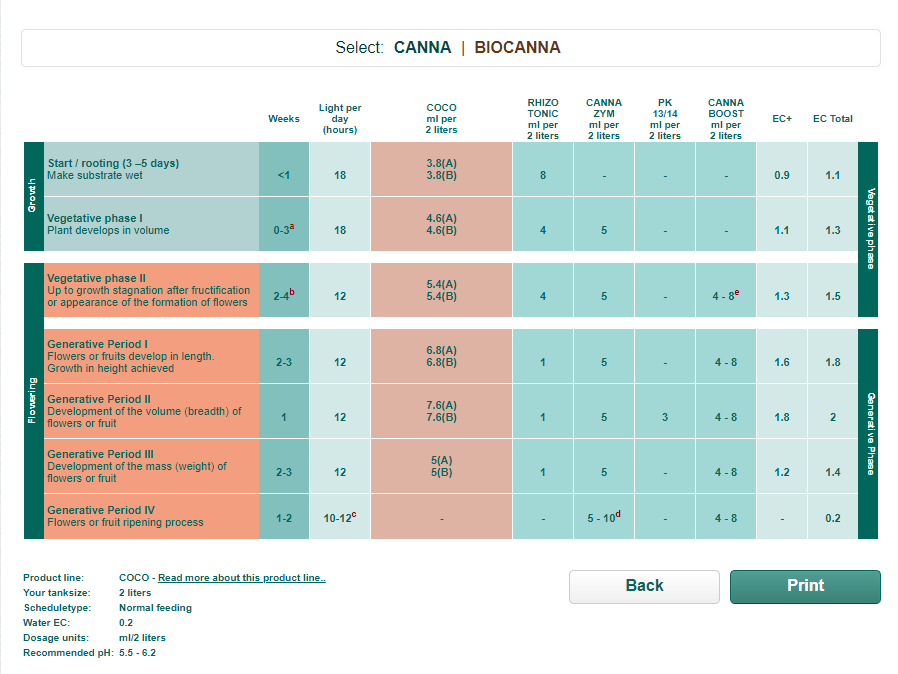This screenshot has height=674, width=898.
Task: Click the vertical Flowering section label
Action: pyautogui.click(x=33, y=402)
